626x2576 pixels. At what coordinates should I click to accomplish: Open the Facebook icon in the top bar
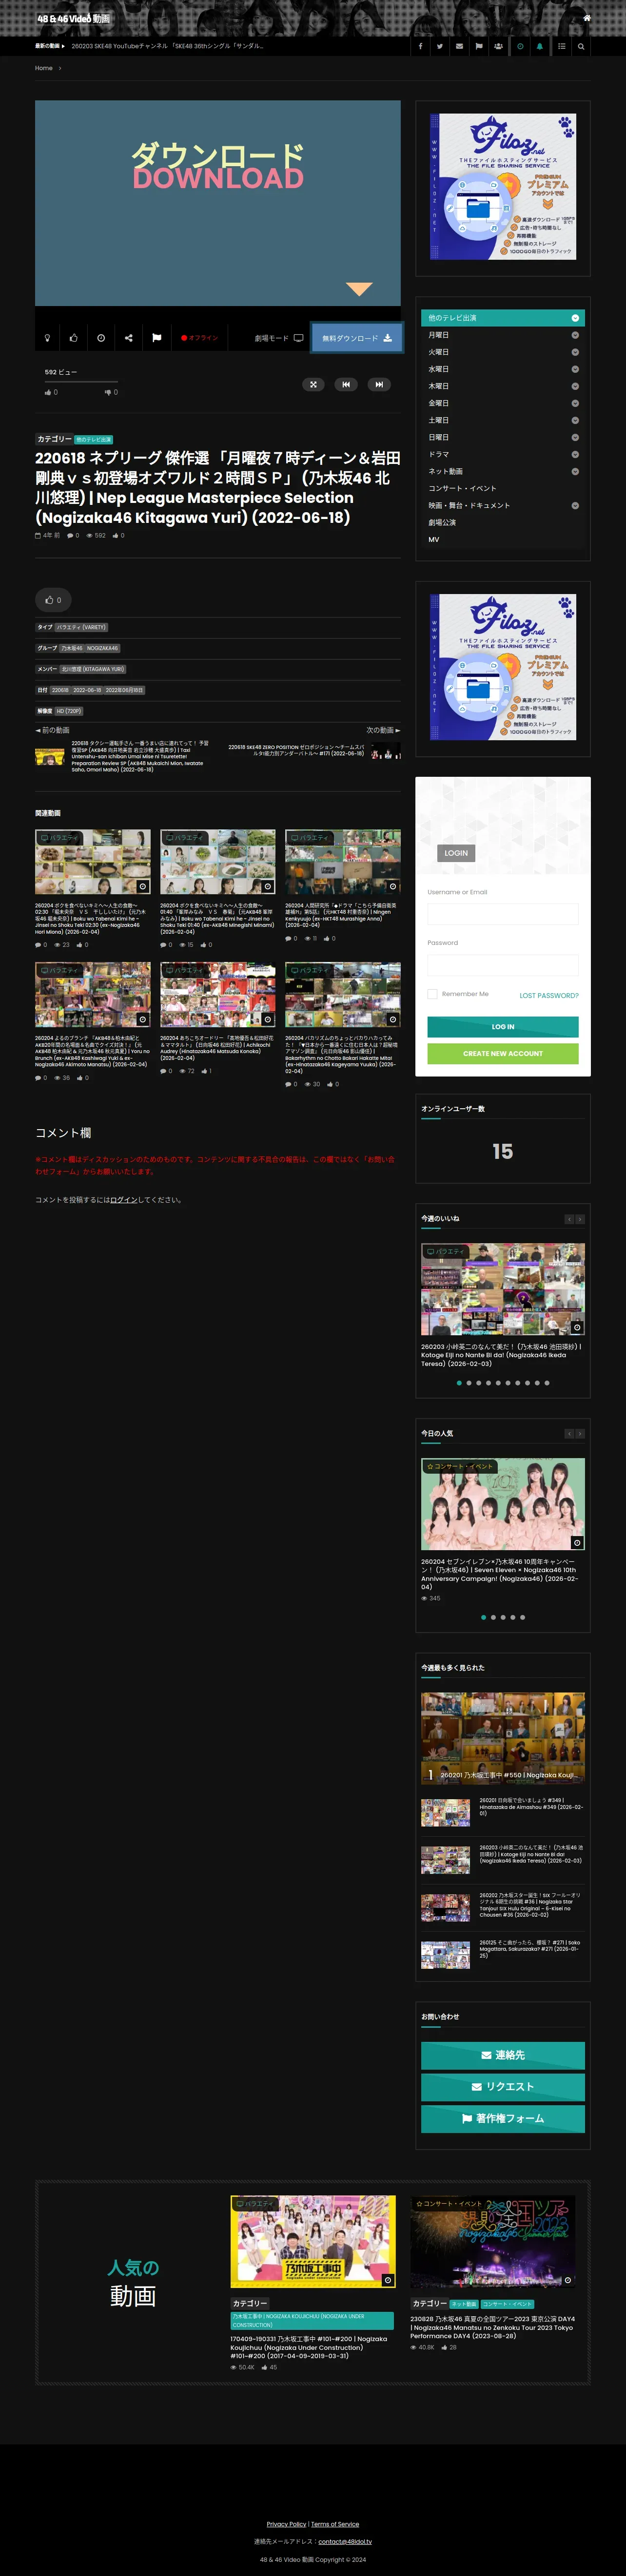420,46
